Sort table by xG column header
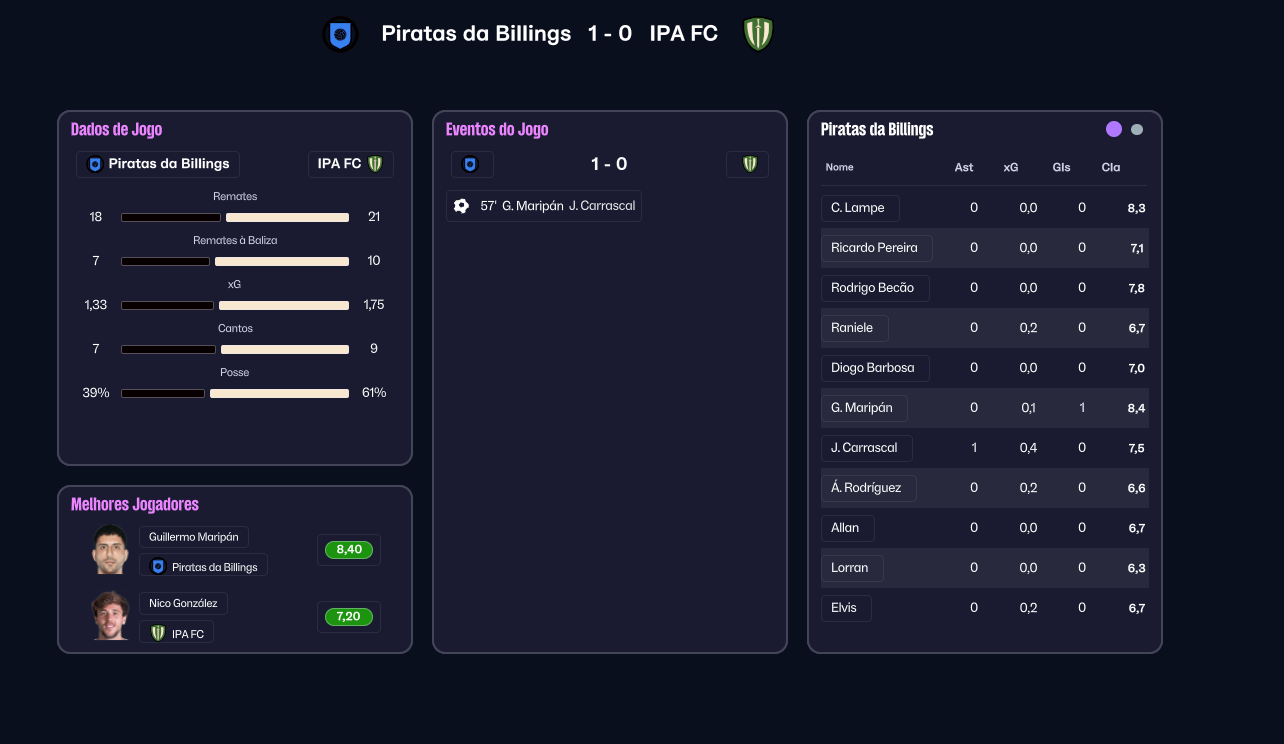This screenshot has height=744, width=1284. coord(1011,167)
